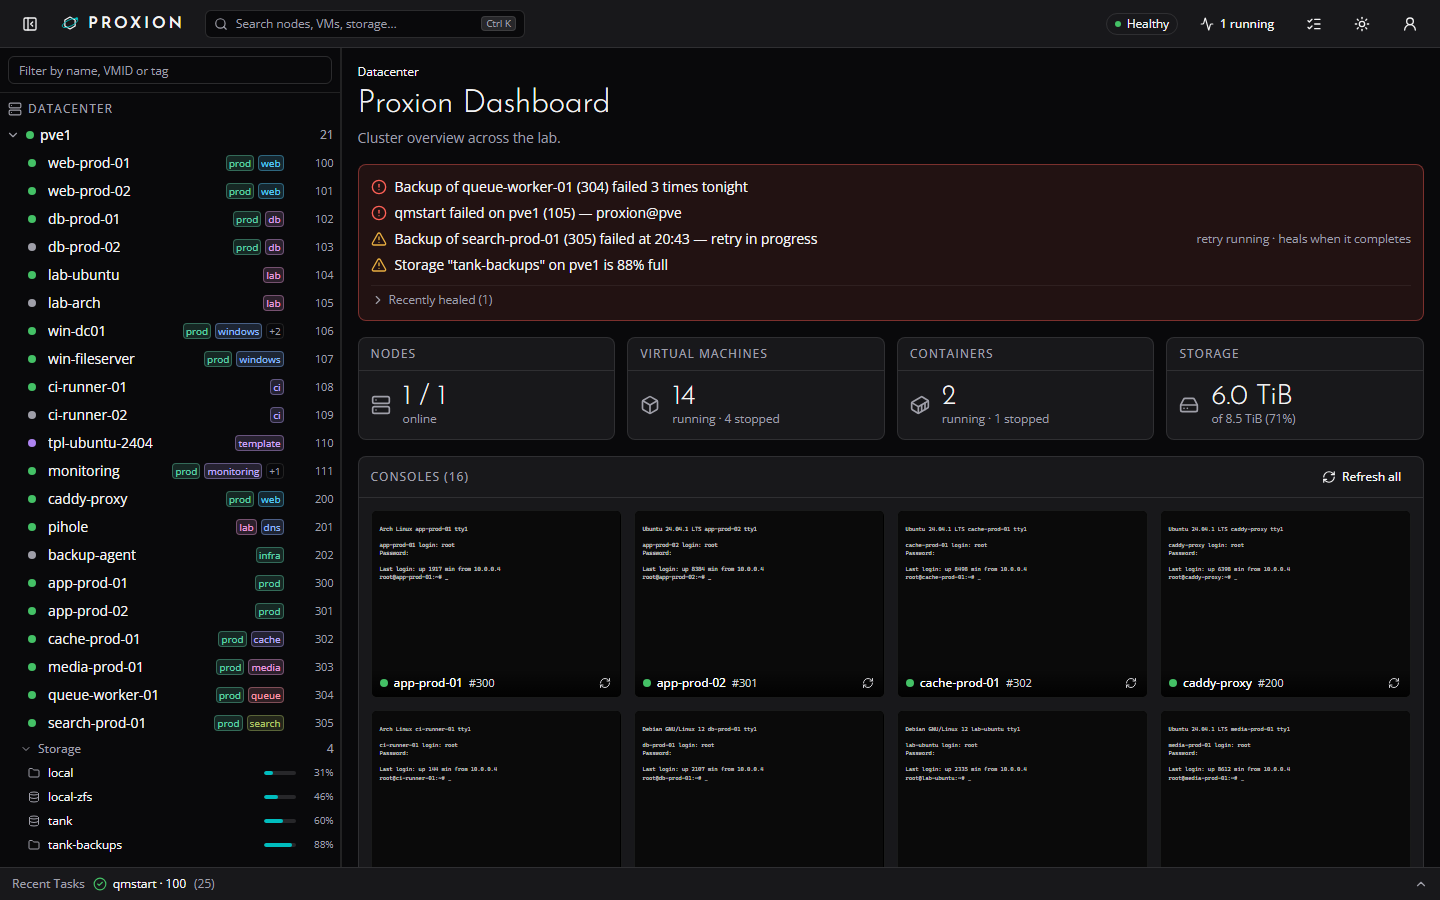Open the ci-runner-01 console thumbnail

click(x=496, y=789)
